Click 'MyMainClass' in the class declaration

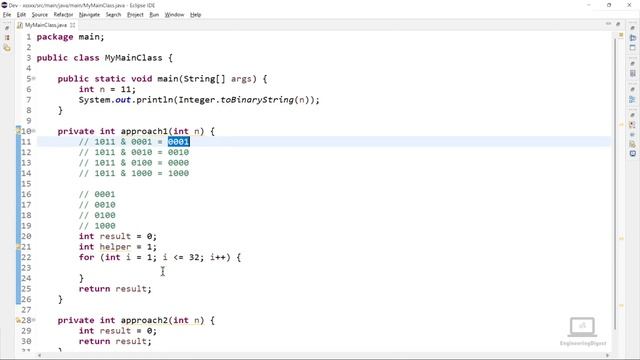point(133,58)
